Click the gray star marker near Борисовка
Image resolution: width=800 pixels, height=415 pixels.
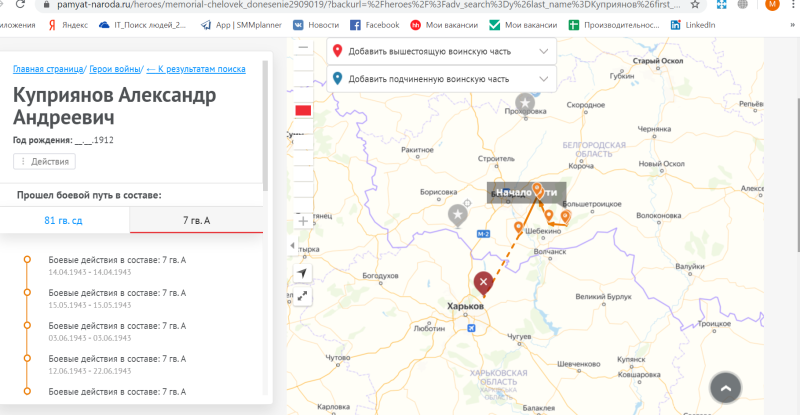(458, 213)
